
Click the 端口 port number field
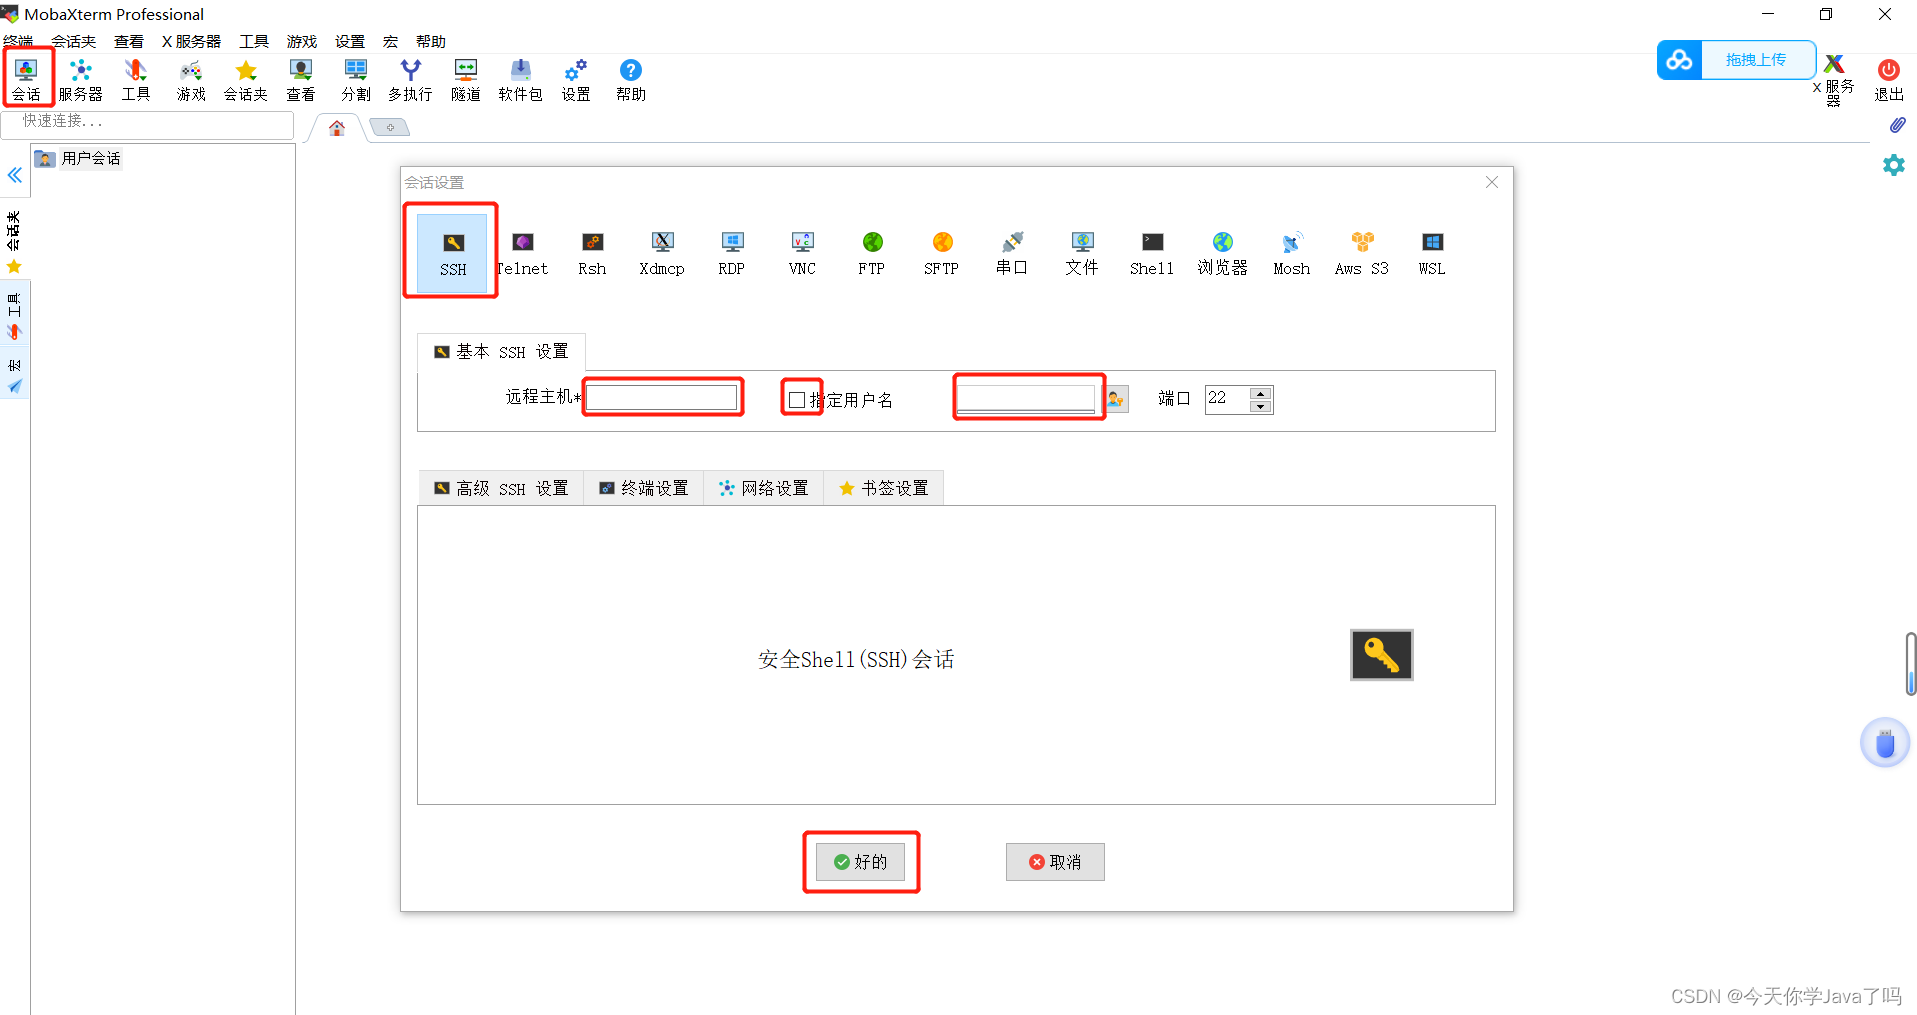tap(1228, 399)
